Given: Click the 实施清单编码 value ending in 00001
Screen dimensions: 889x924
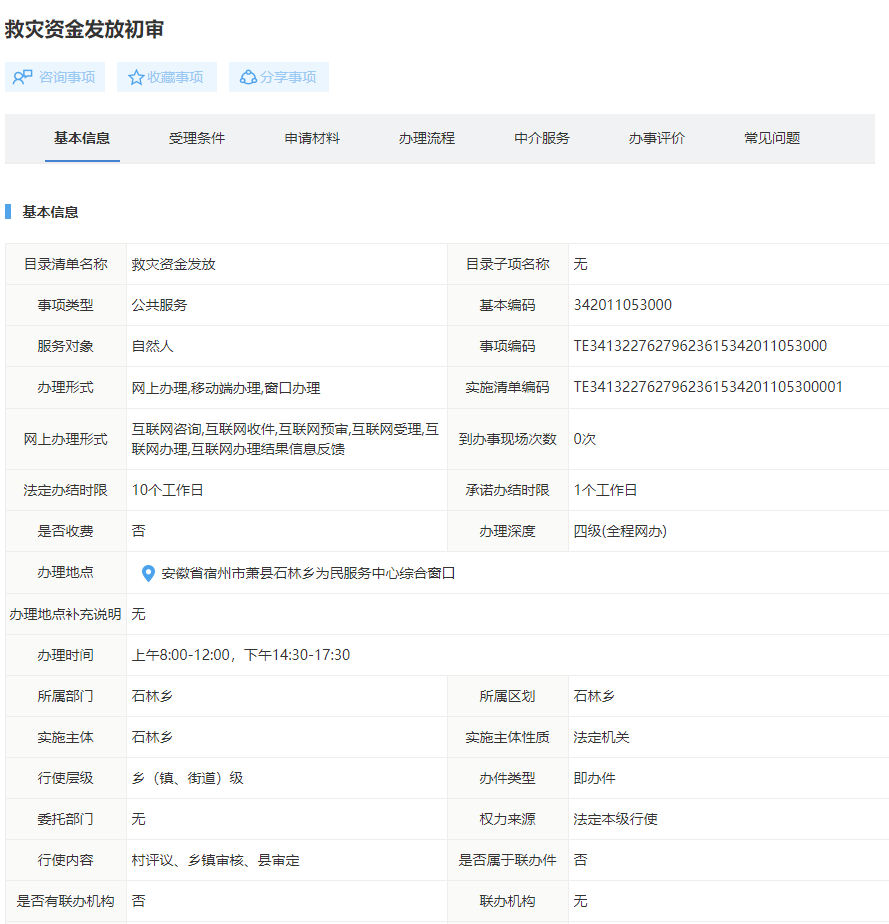Looking at the screenshot, I should pos(708,387).
